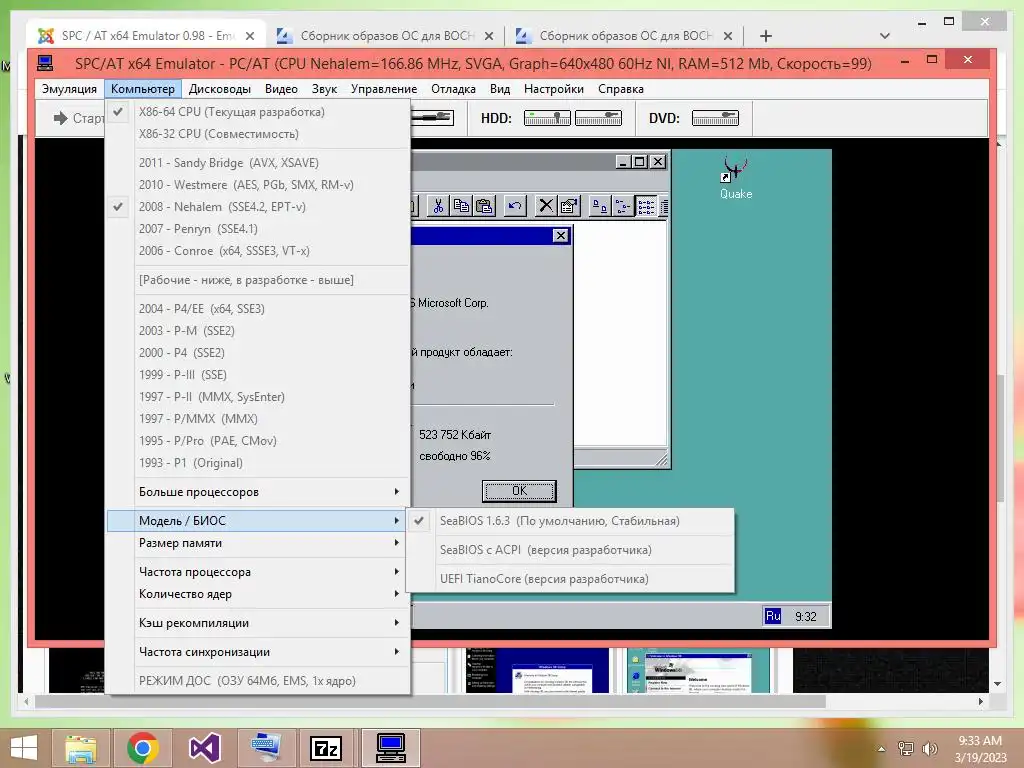Expand Кэш рекомпиляции submenu

pyautogui.click(x=258, y=622)
